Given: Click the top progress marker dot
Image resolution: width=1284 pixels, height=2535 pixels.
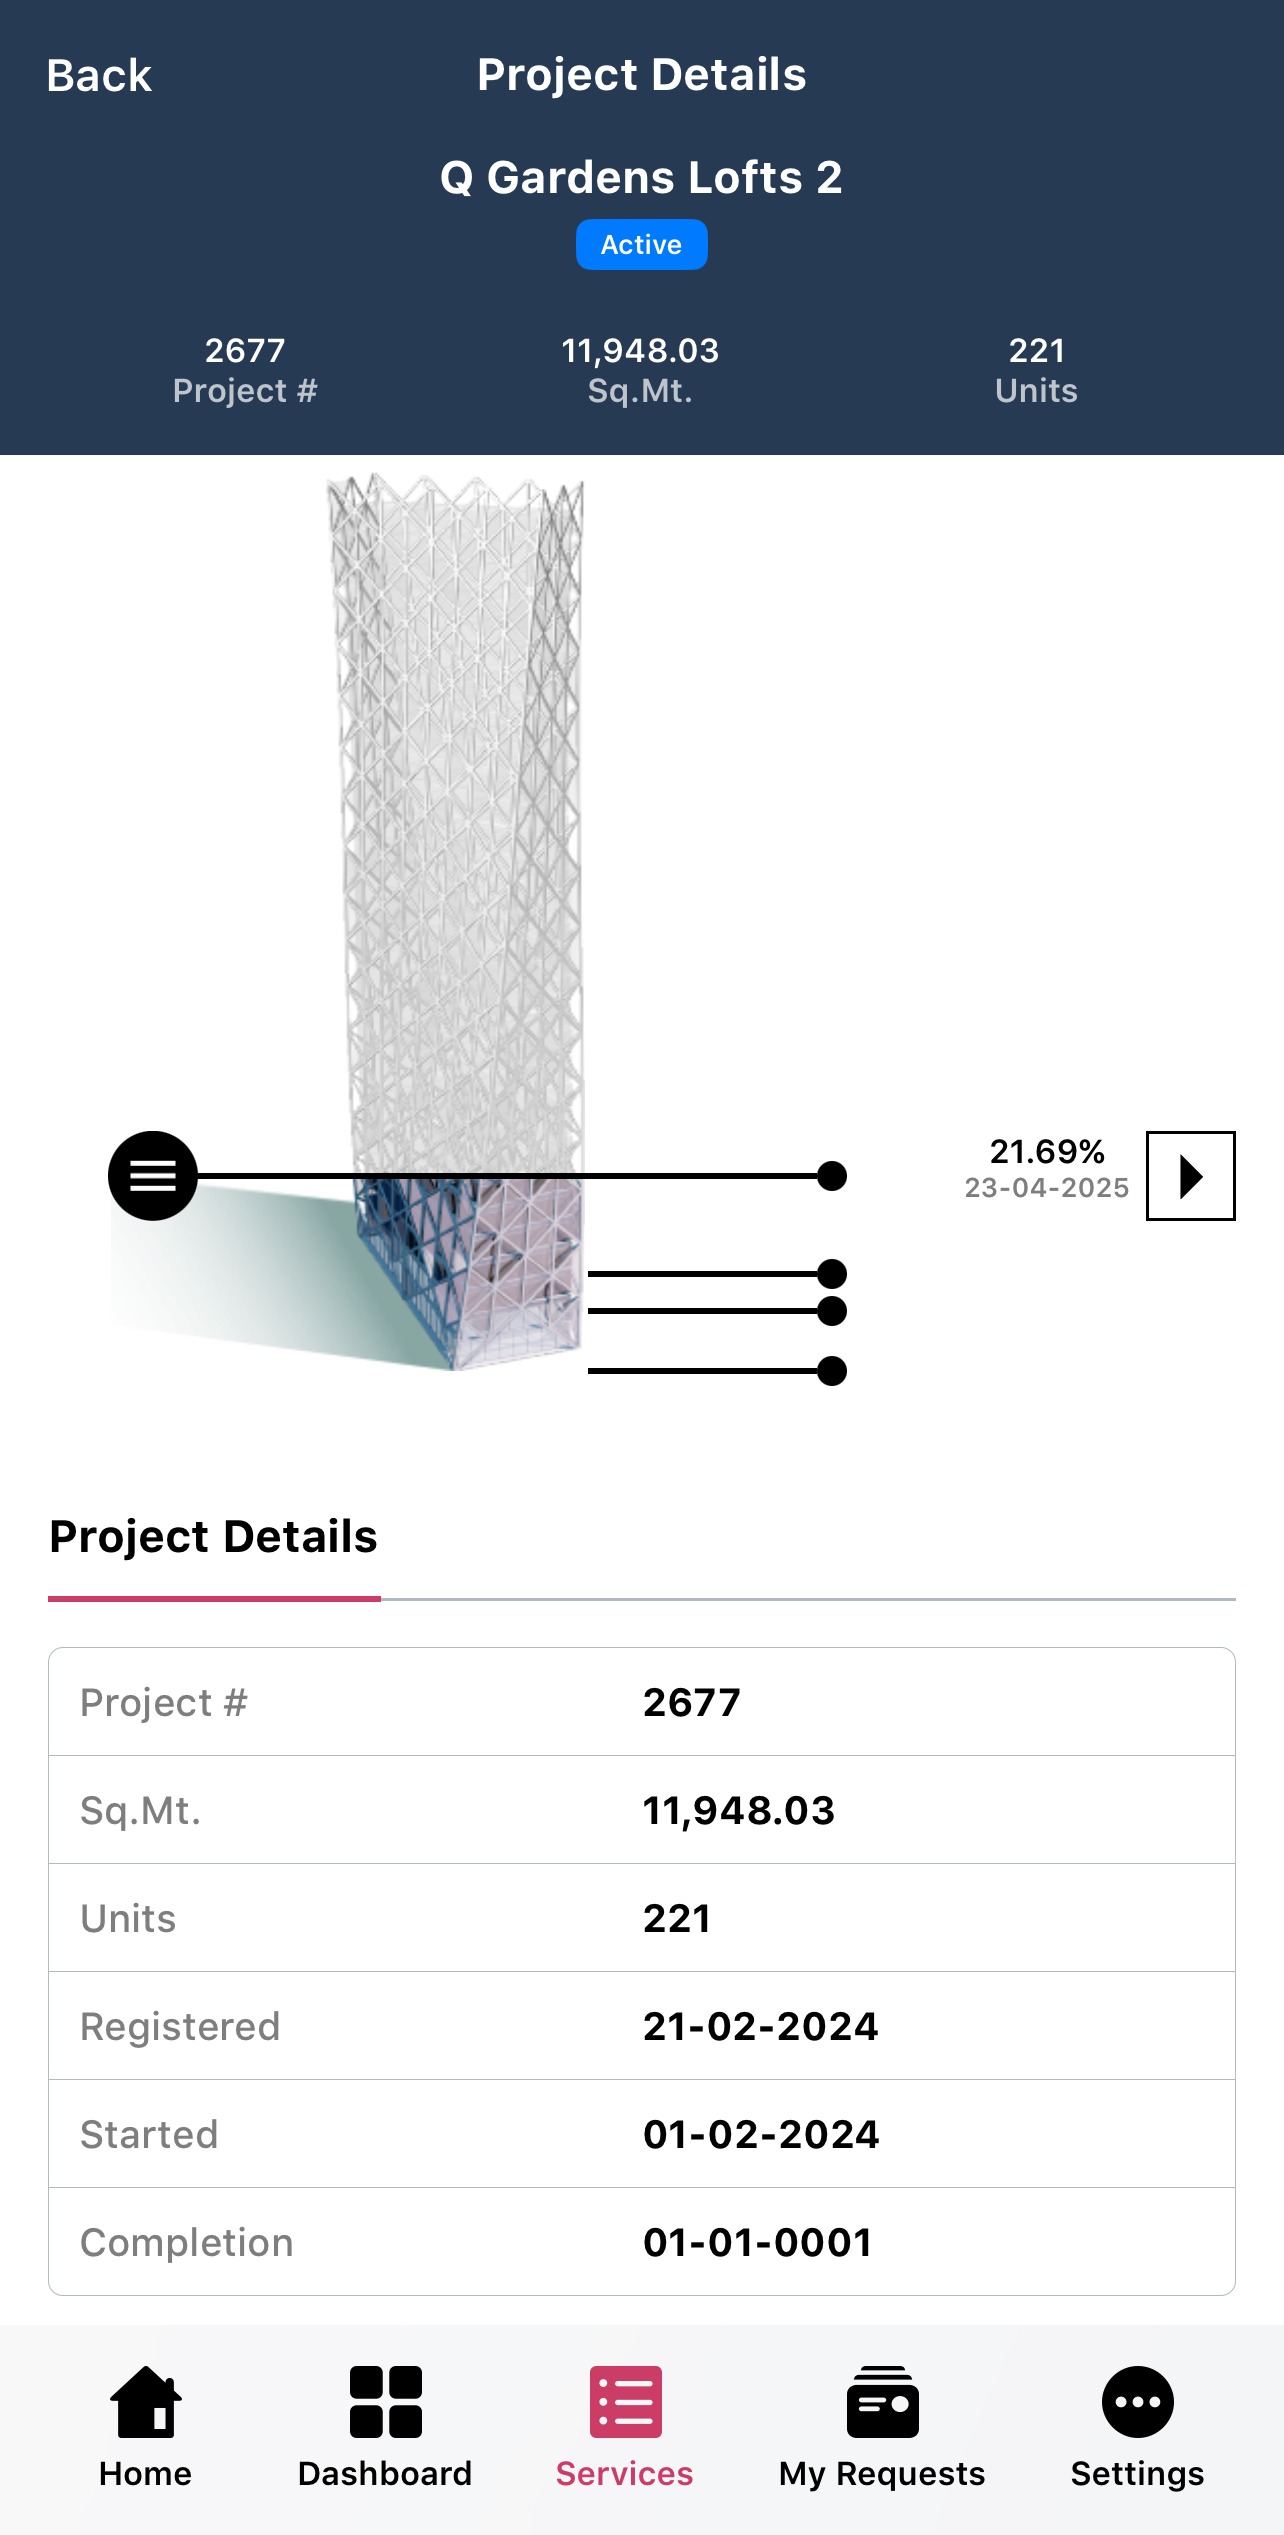Looking at the screenshot, I should coord(831,1176).
